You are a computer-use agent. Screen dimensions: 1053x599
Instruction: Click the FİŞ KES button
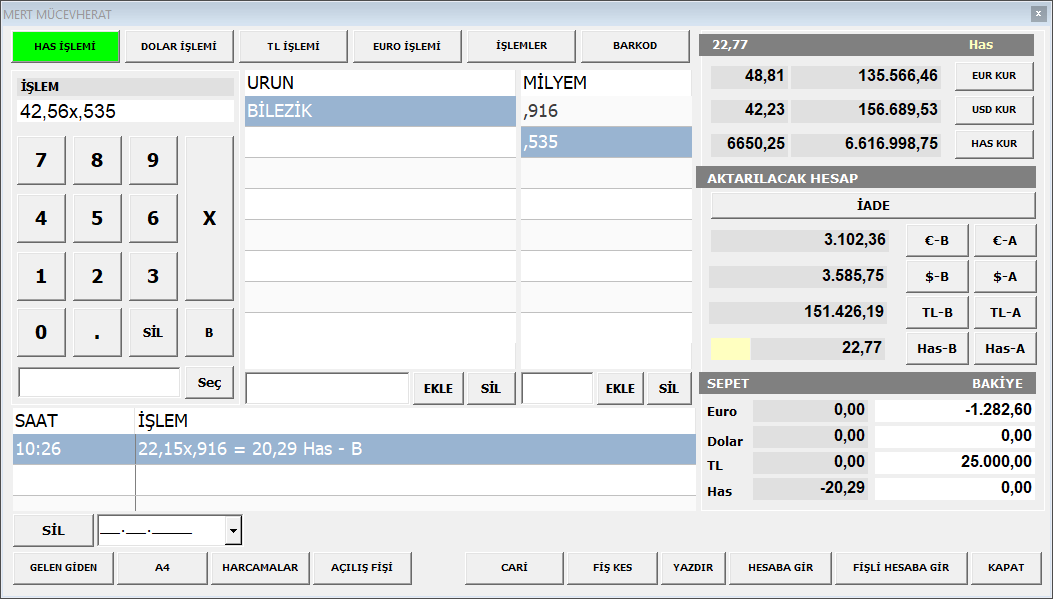click(613, 568)
